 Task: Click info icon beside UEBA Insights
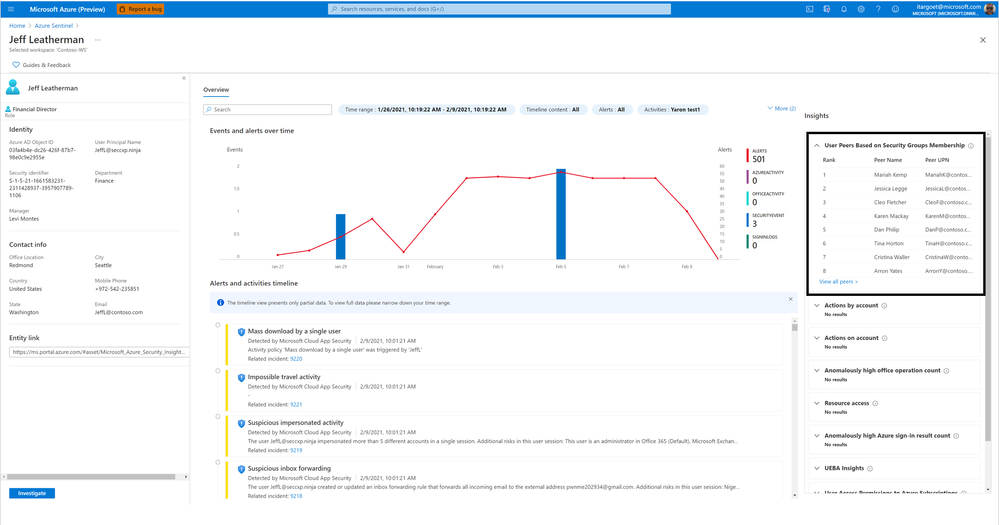(x=870, y=468)
